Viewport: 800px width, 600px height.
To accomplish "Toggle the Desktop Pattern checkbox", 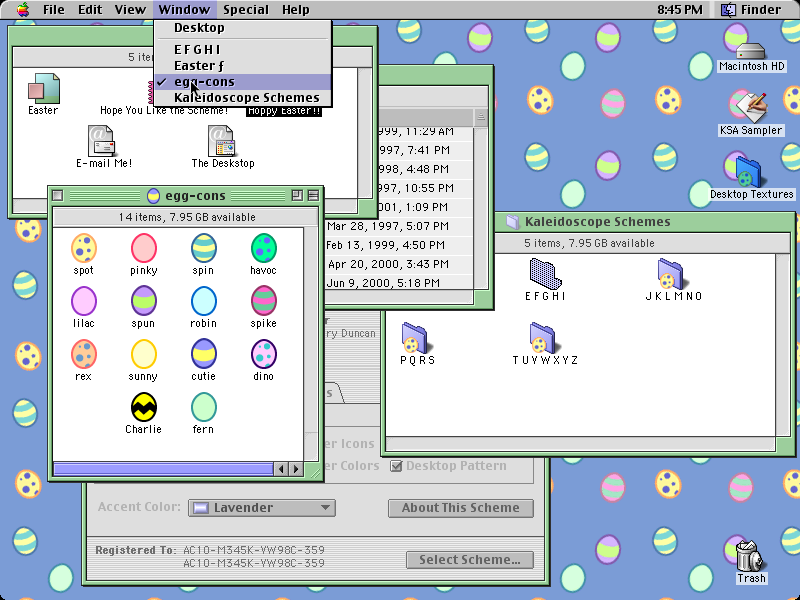I will coord(396,466).
